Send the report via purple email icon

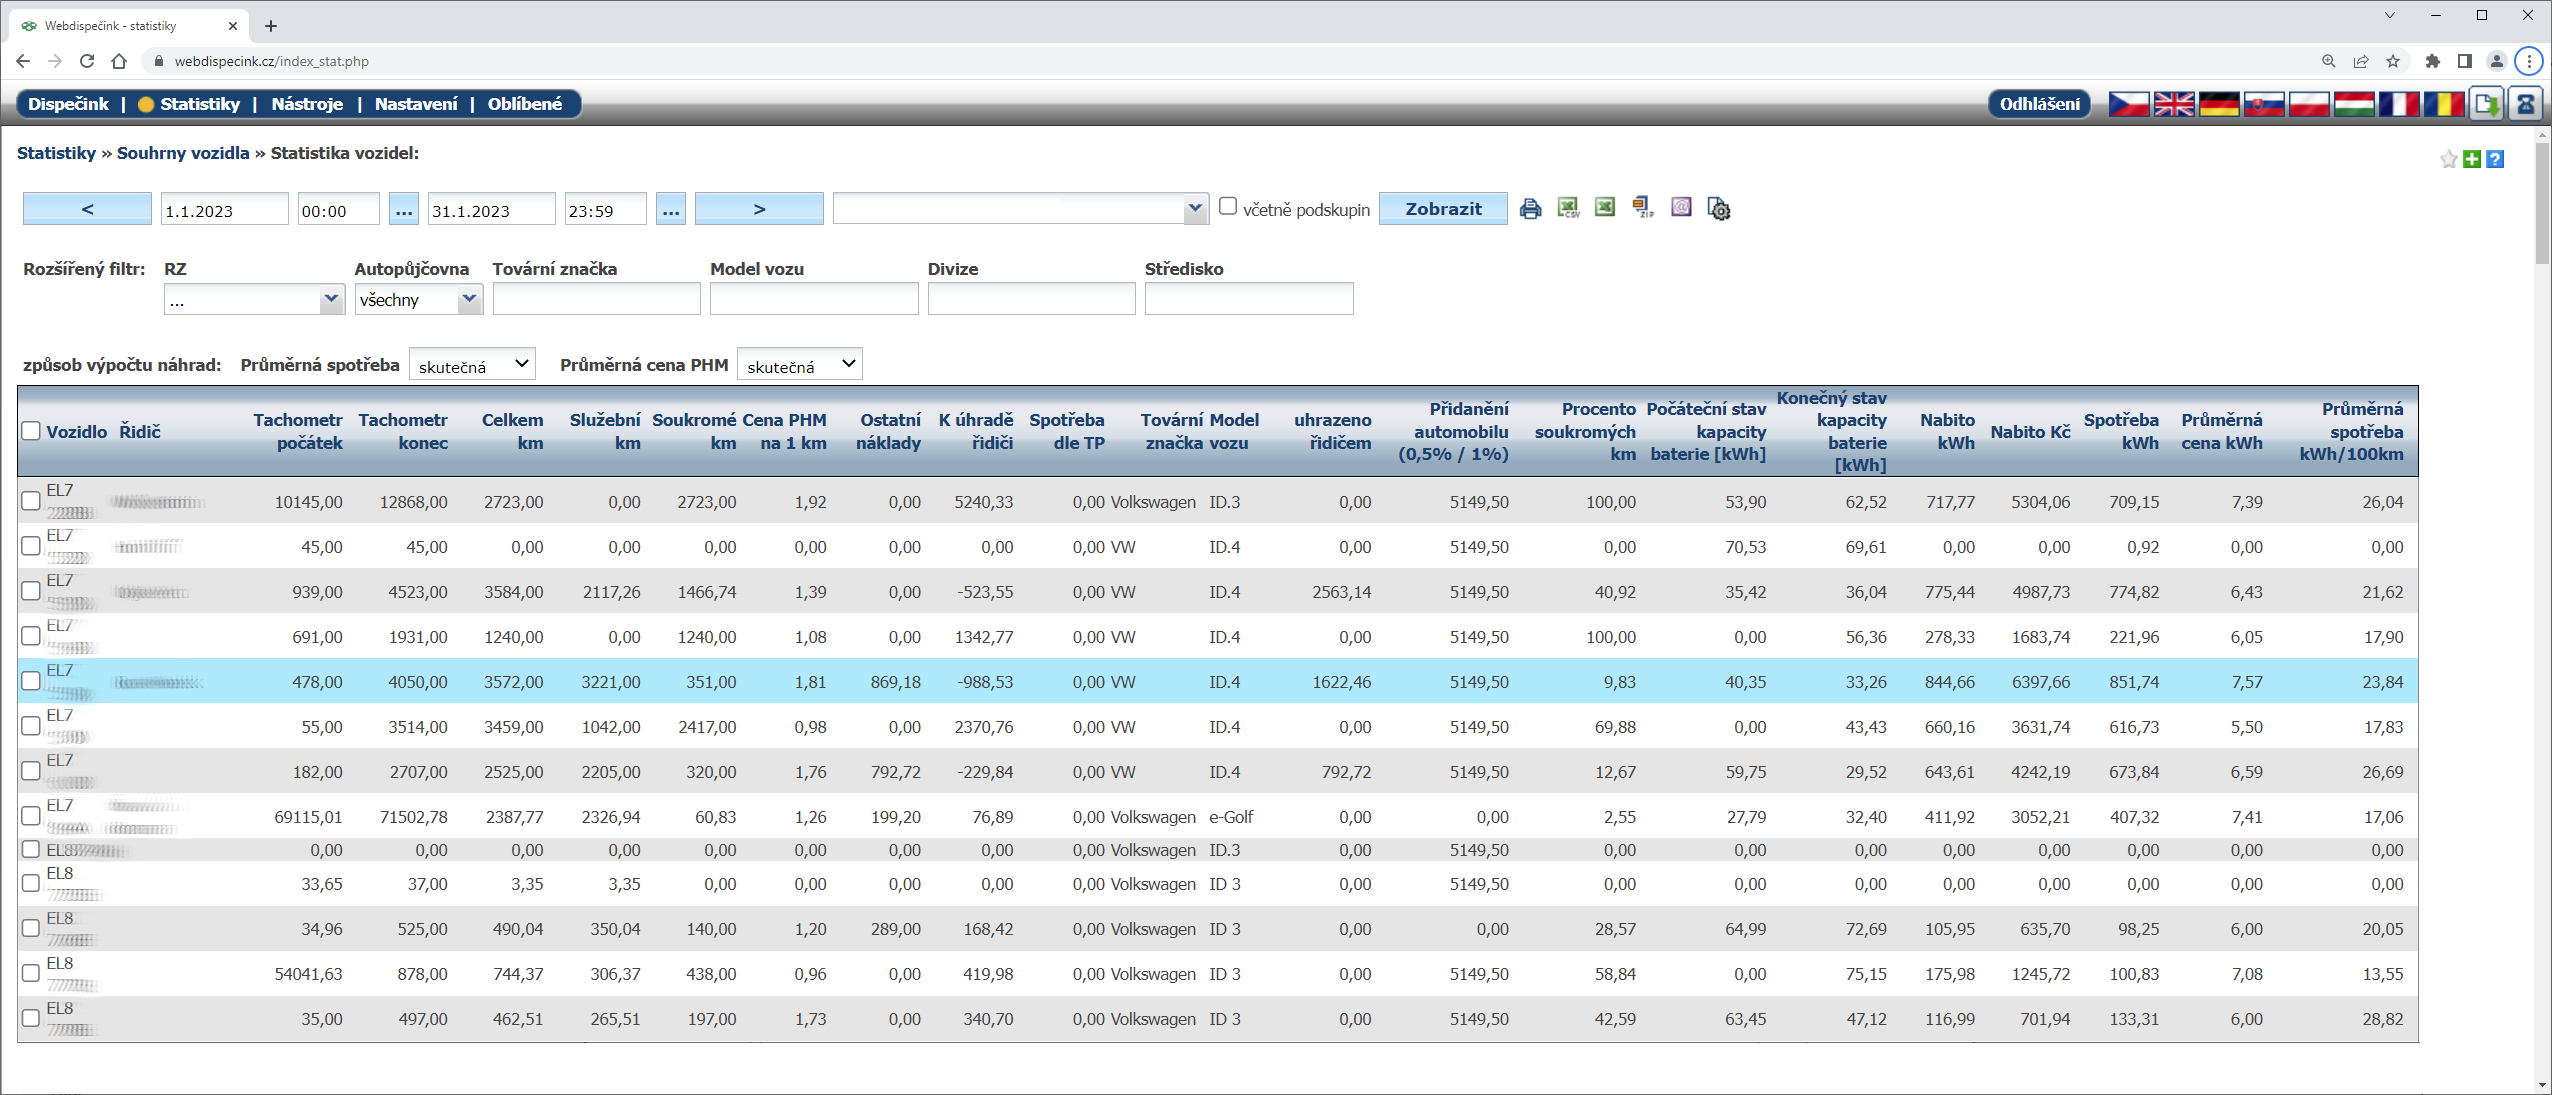(x=1681, y=208)
